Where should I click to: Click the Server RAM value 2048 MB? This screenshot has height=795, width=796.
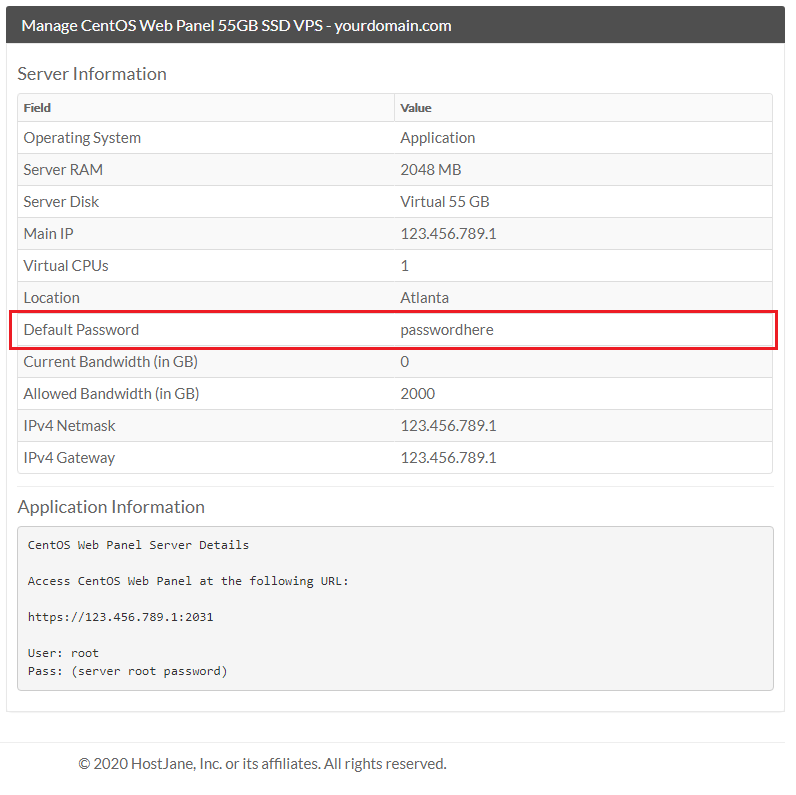tap(430, 170)
